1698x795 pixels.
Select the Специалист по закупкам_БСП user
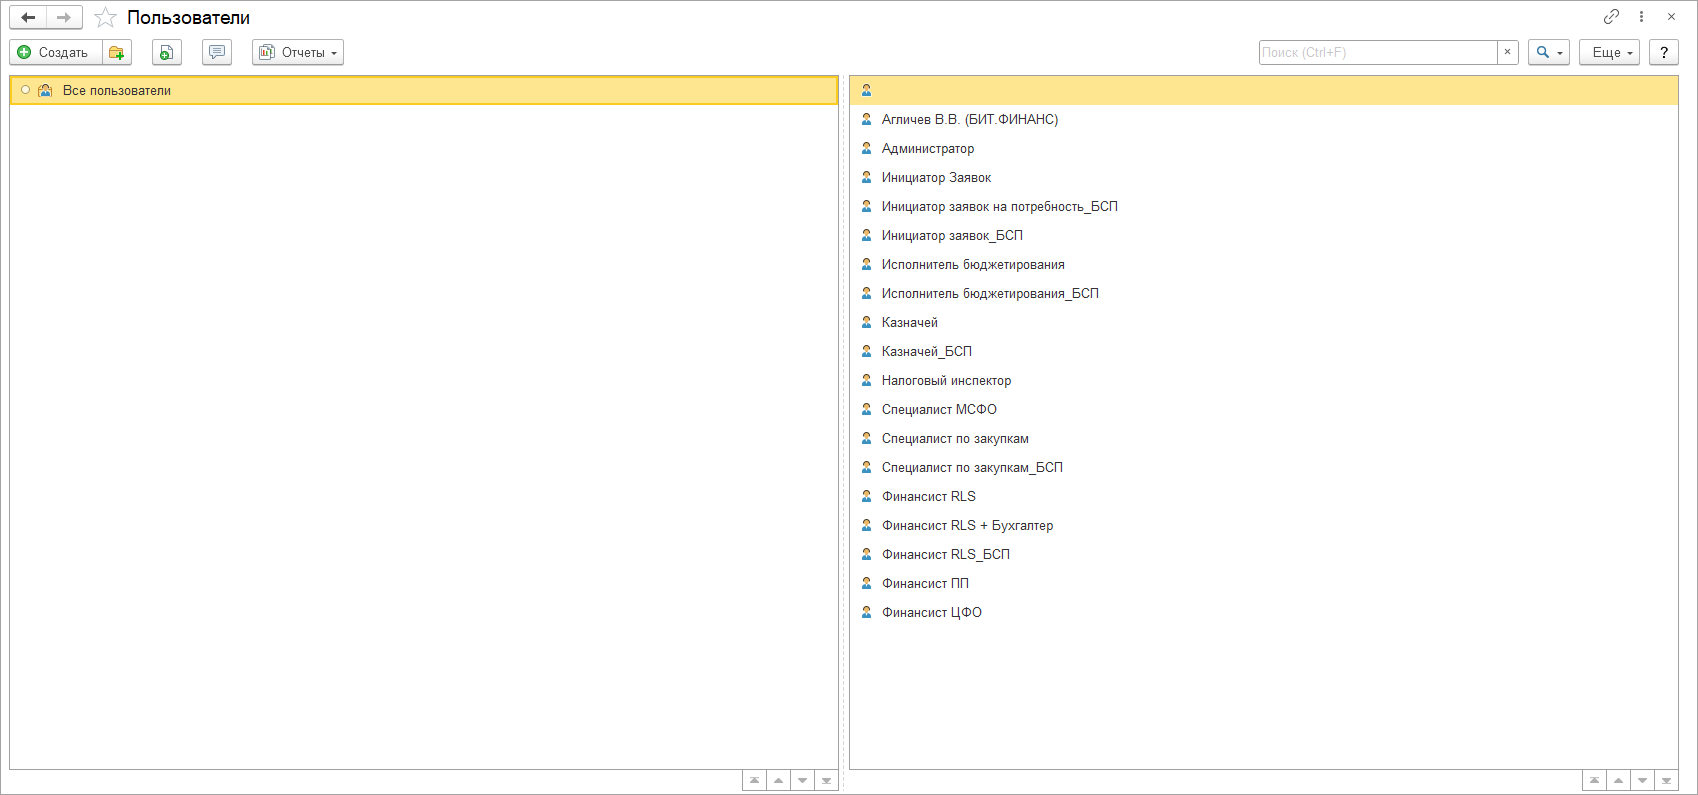pos(1264,467)
